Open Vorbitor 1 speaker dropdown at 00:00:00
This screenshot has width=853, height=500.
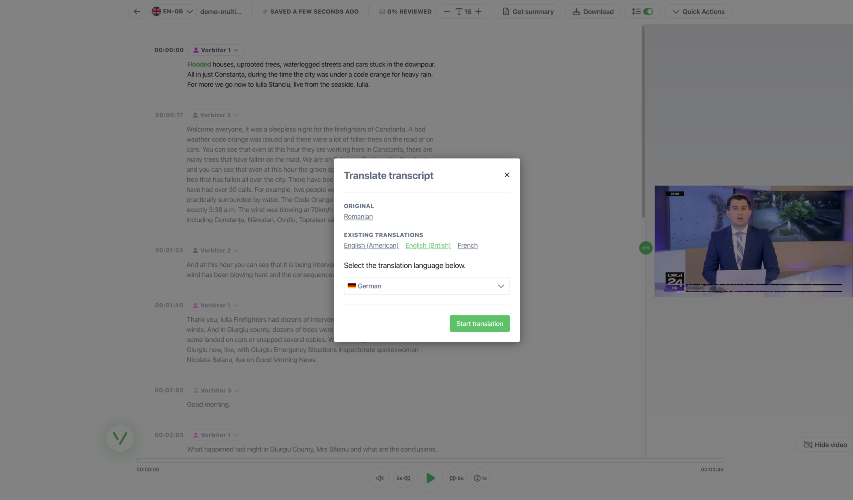(x=216, y=50)
